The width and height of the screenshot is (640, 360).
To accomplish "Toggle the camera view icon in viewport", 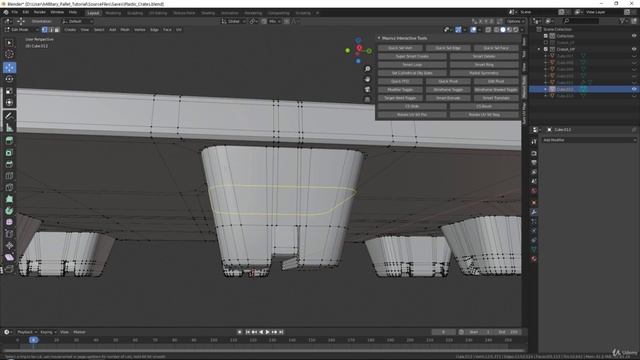I will [x=367, y=89].
